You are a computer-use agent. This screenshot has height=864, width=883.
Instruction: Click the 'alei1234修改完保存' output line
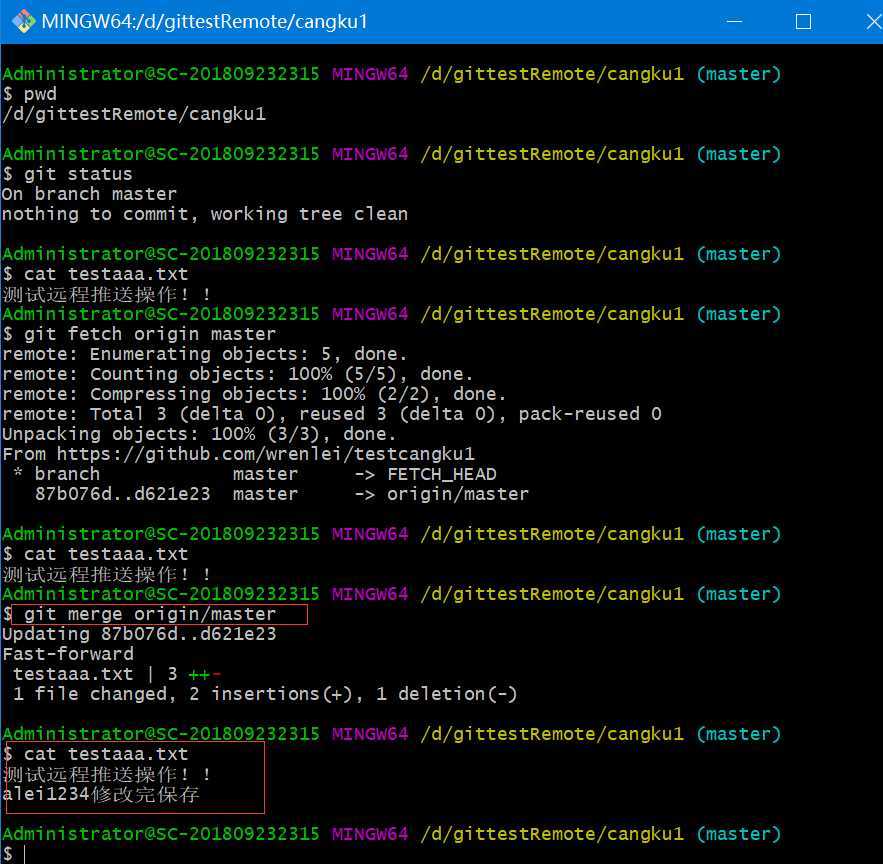click(x=101, y=794)
